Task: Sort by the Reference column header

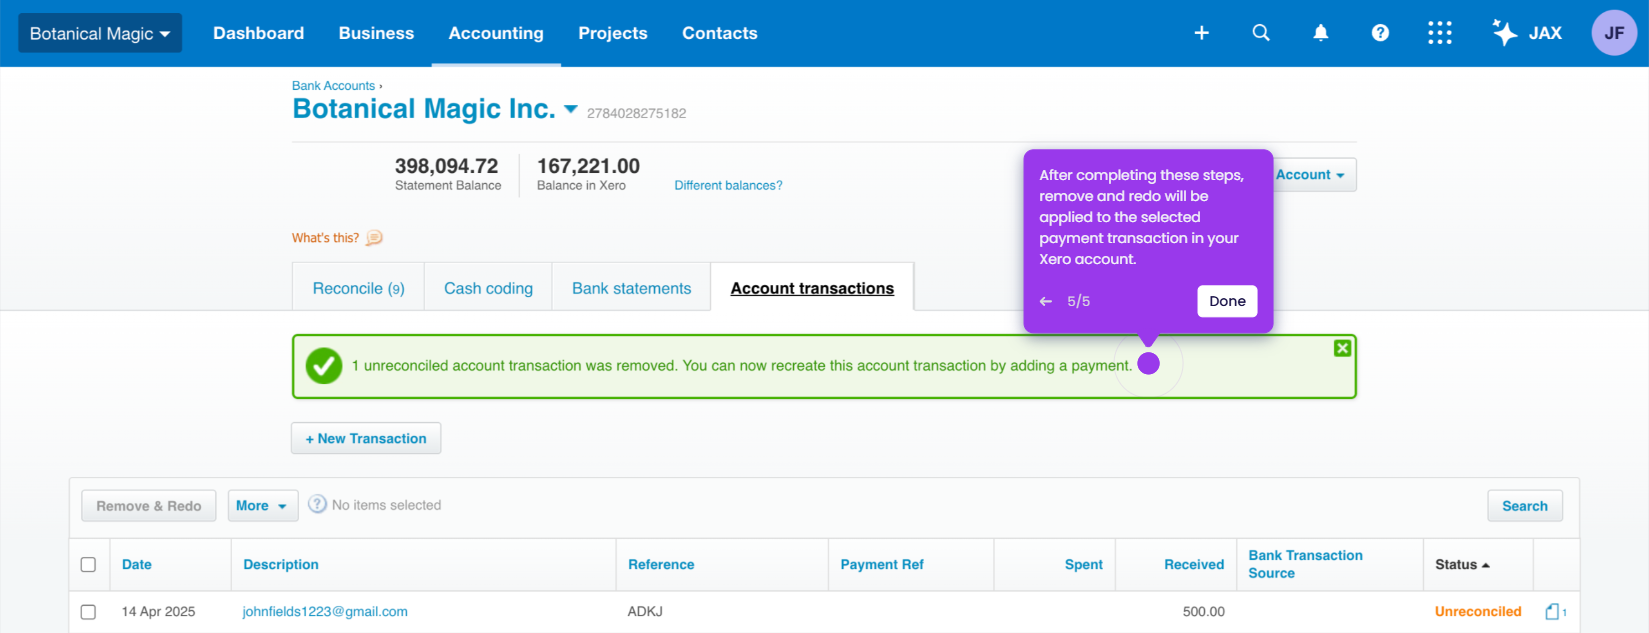Action: [661, 565]
